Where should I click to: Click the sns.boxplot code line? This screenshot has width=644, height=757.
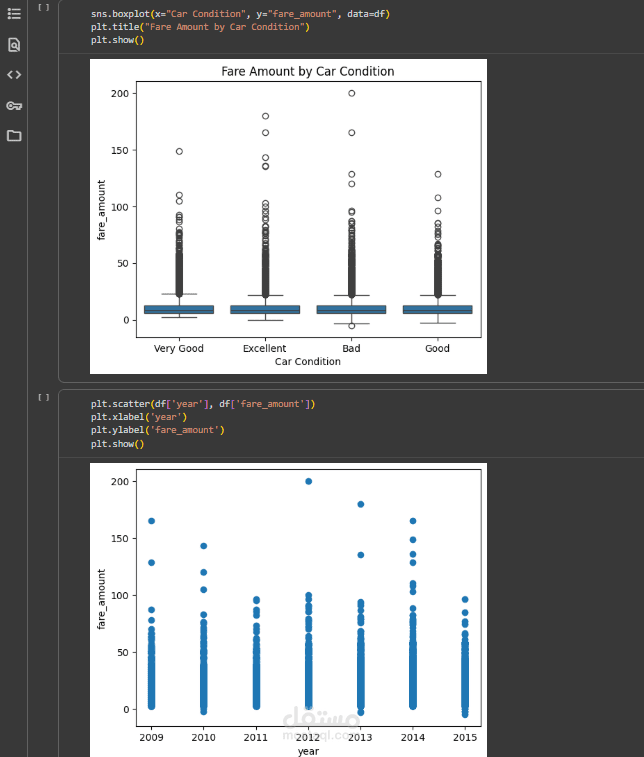tap(240, 14)
